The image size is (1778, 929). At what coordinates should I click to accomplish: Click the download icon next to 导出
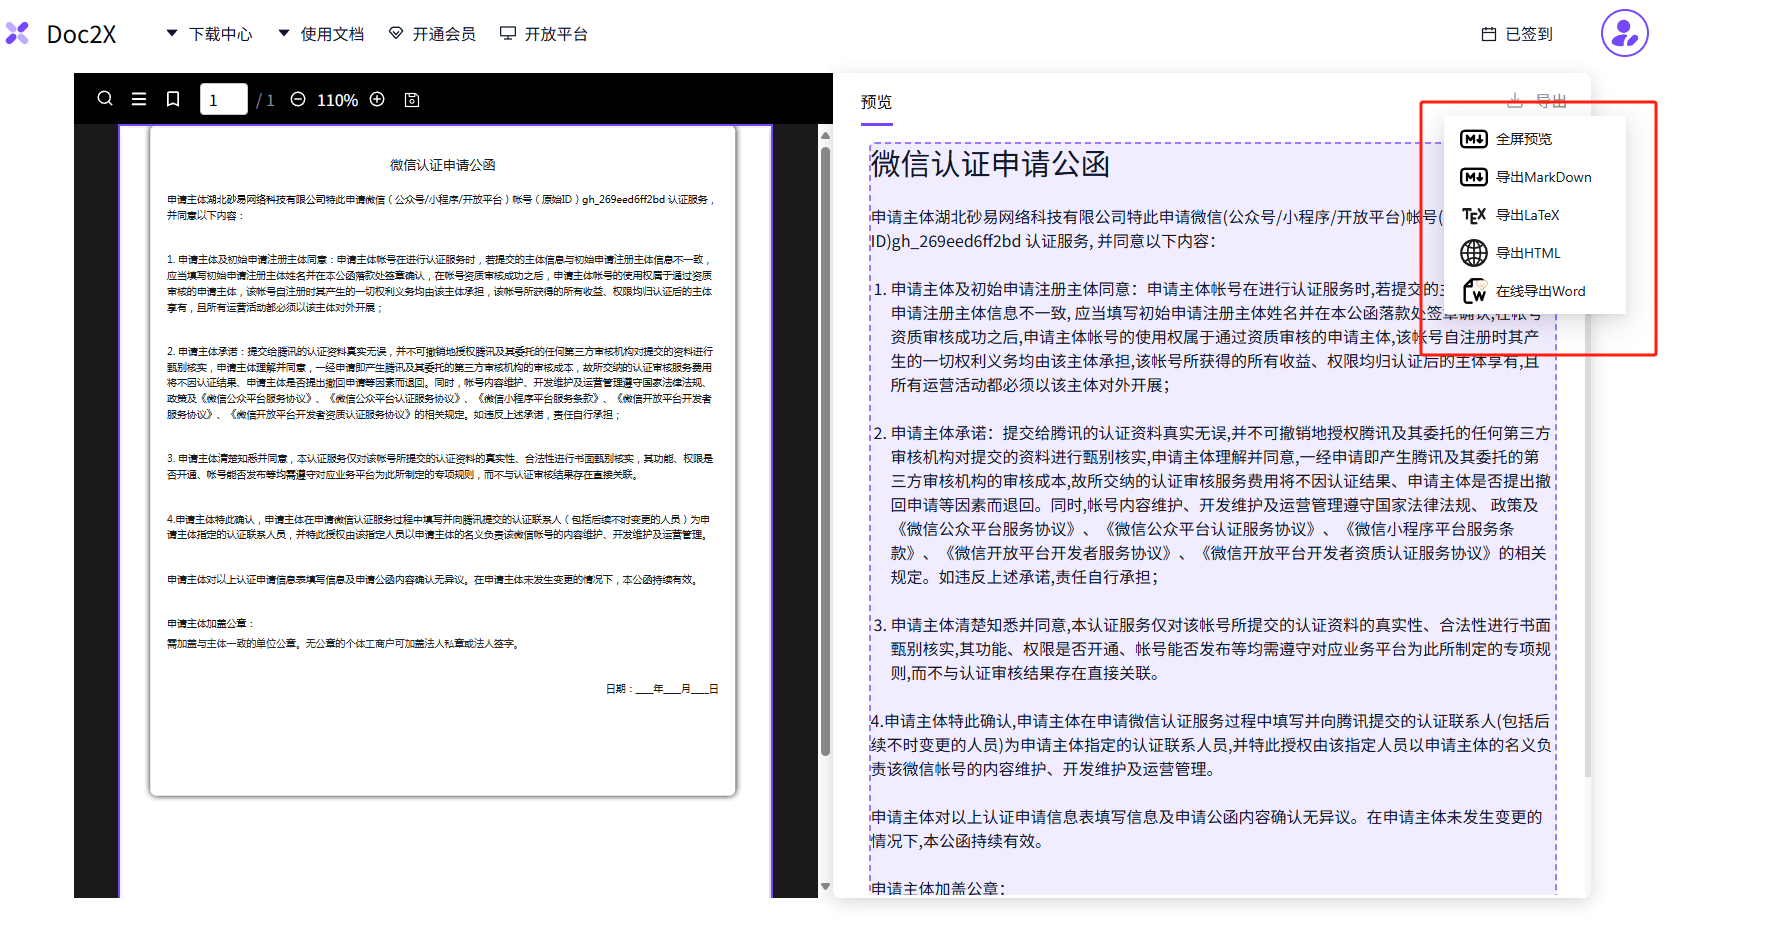click(1515, 100)
